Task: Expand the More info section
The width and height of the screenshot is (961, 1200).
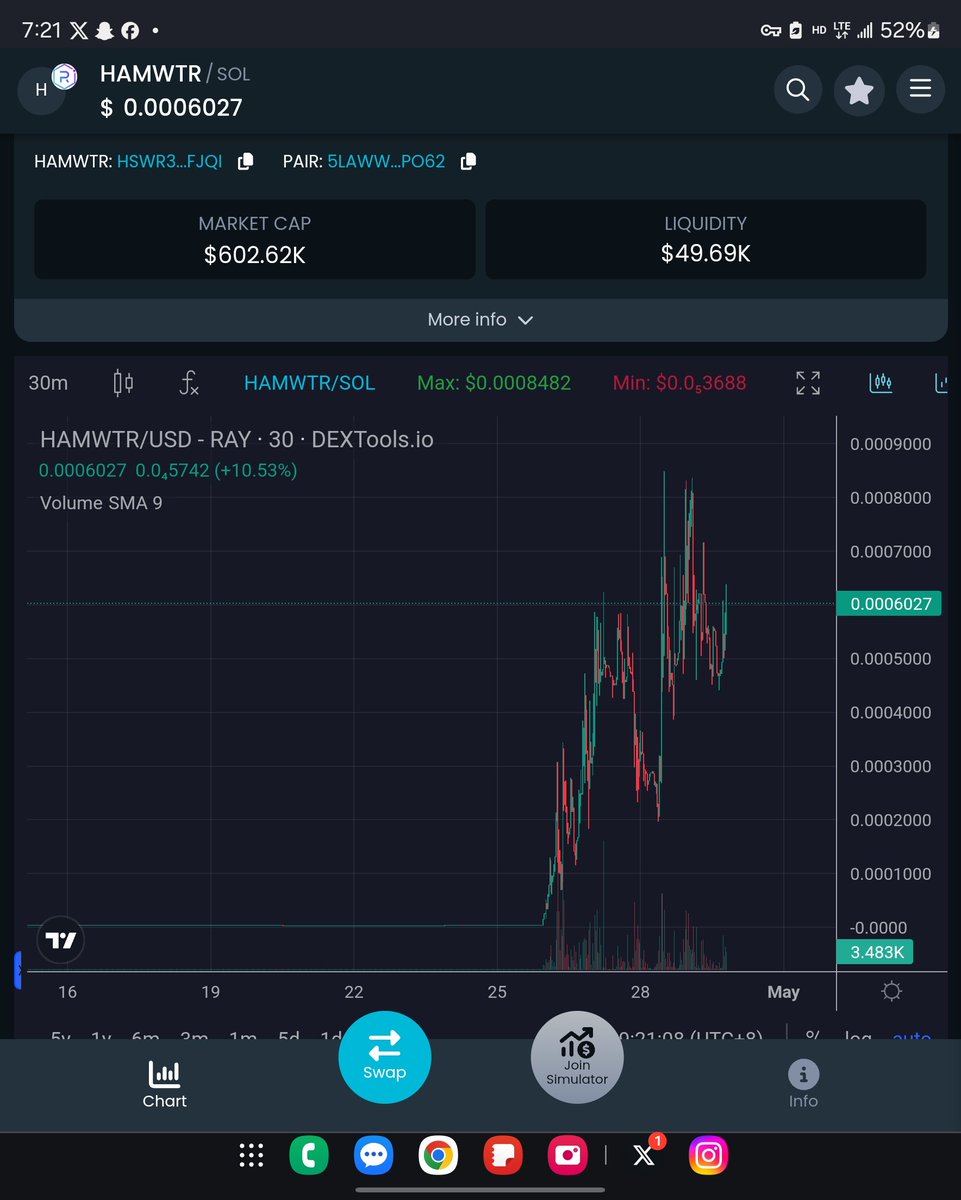Action: tap(480, 320)
